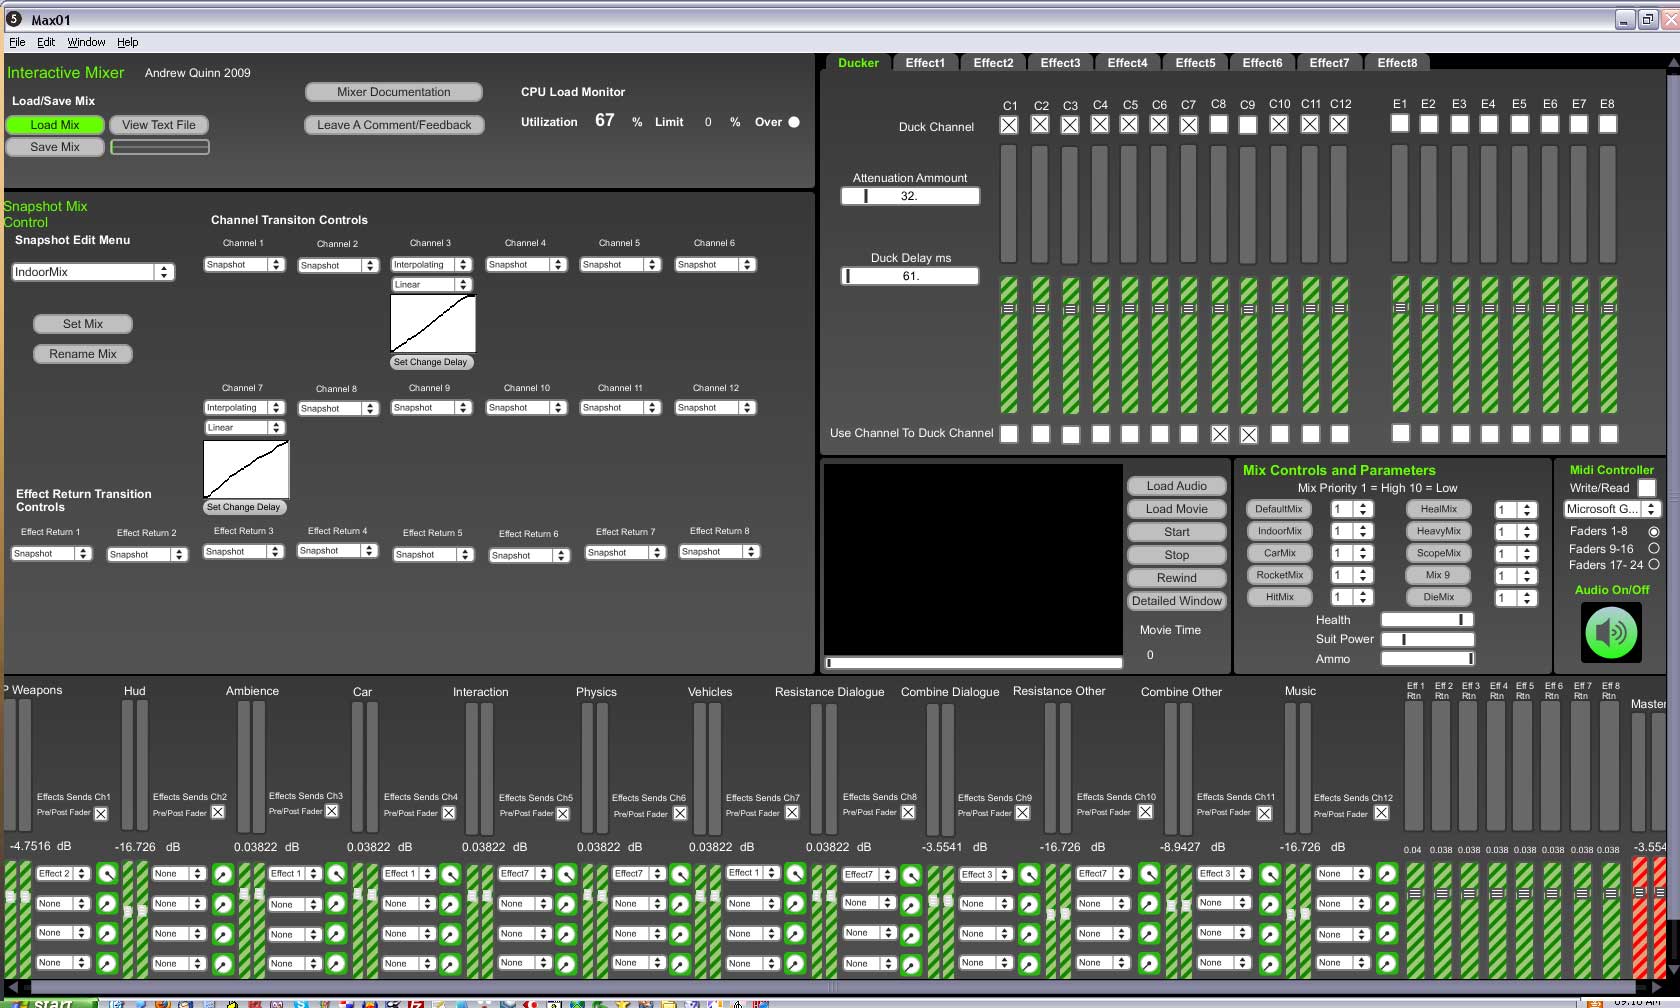Uncheck Use Channel To Duck C9 box
The height and width of the screenshot is (1008, 1680).
pos(1248,434)
